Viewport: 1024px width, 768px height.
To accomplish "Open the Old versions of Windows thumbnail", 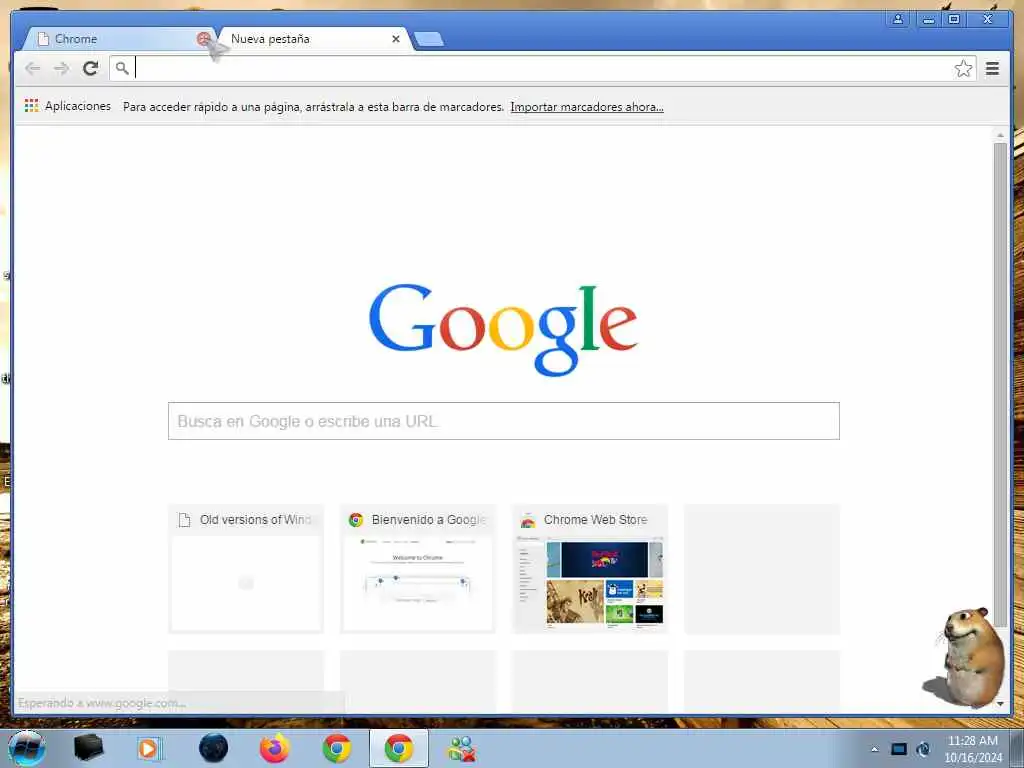I will (246, 568).
